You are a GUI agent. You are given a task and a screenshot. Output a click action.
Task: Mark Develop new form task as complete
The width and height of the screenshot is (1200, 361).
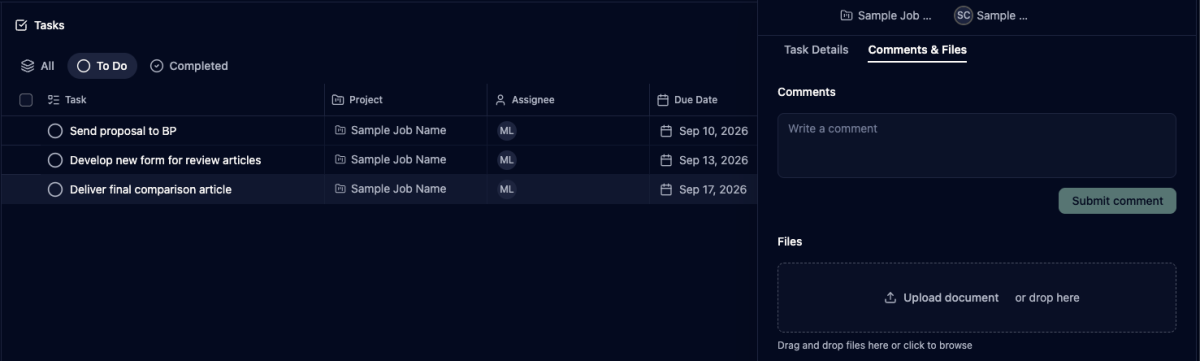55,160
